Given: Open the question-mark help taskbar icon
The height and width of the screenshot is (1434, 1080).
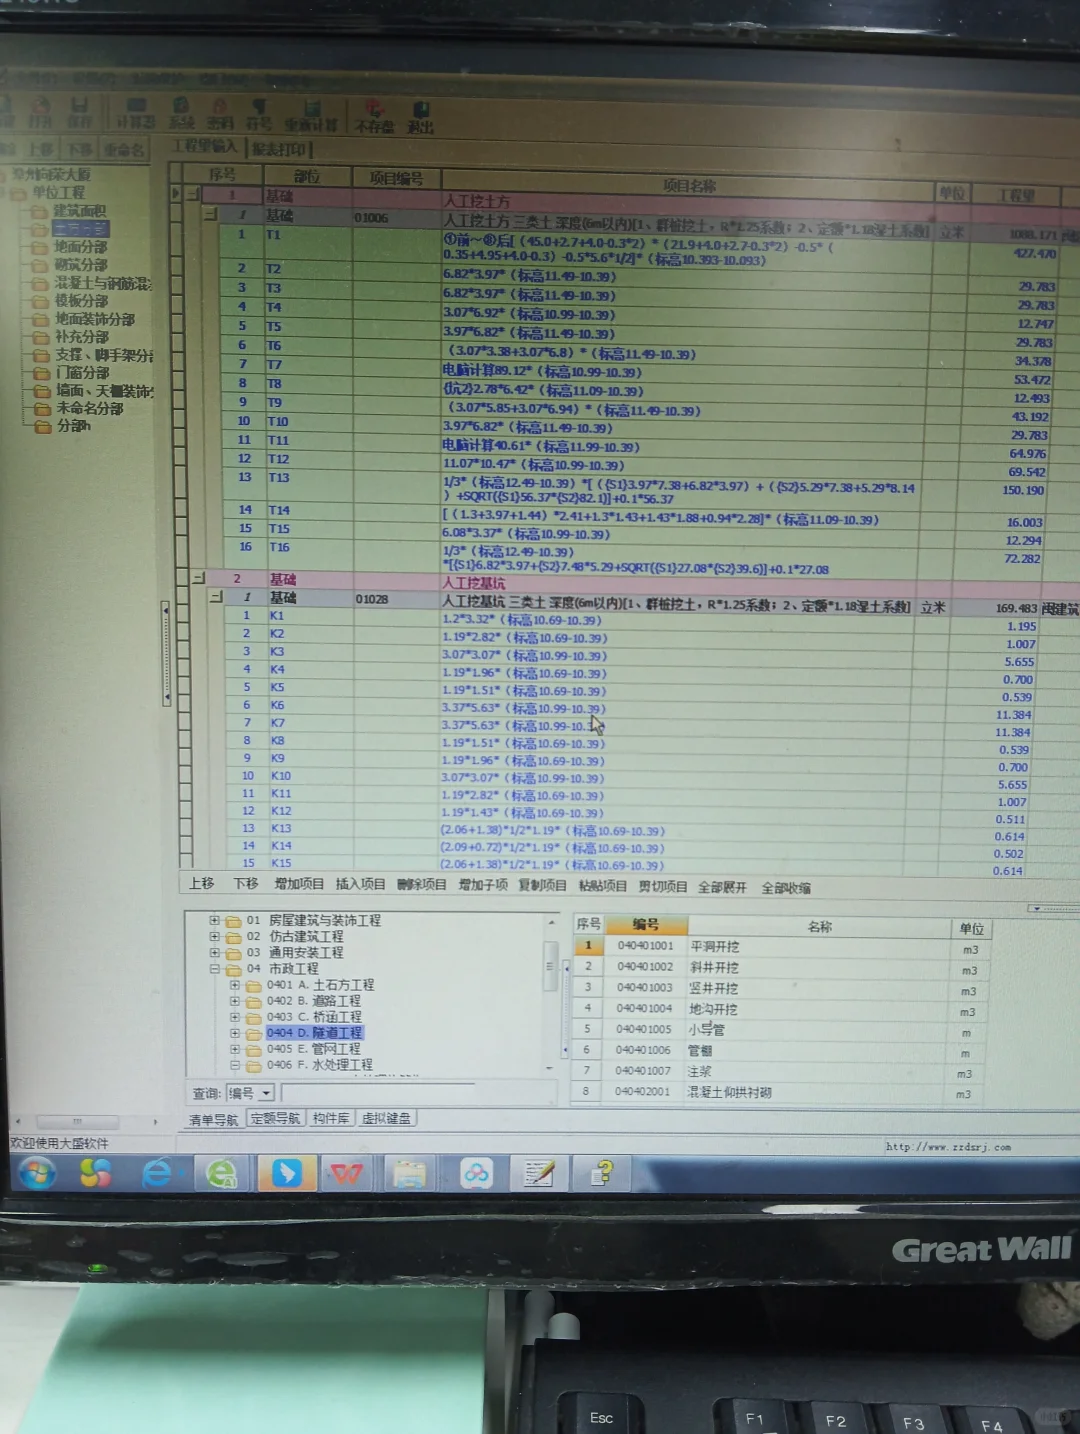Looking at the screenshot, I should coord(602,1172).
